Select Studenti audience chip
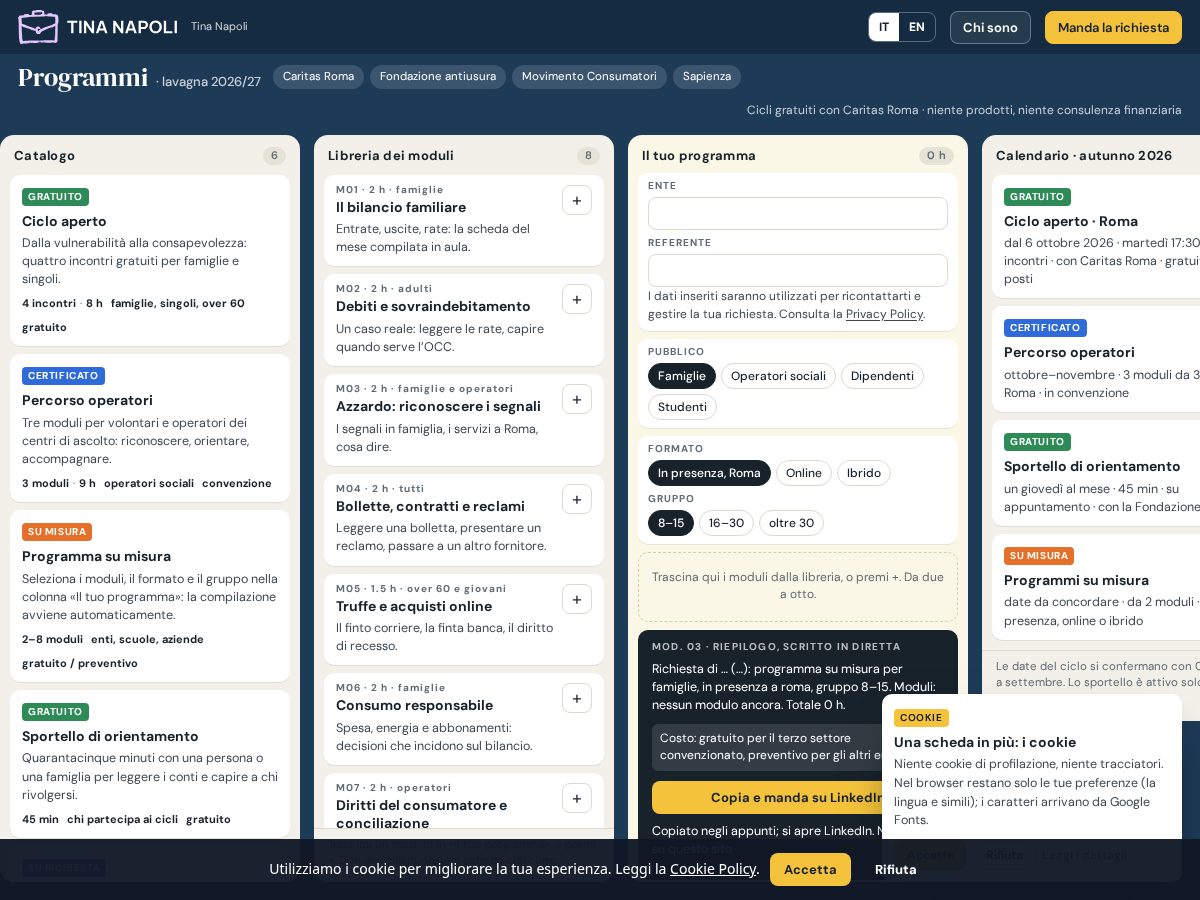Image resolution: width=1200 pixels, height=900 pixels. [682, 407]
